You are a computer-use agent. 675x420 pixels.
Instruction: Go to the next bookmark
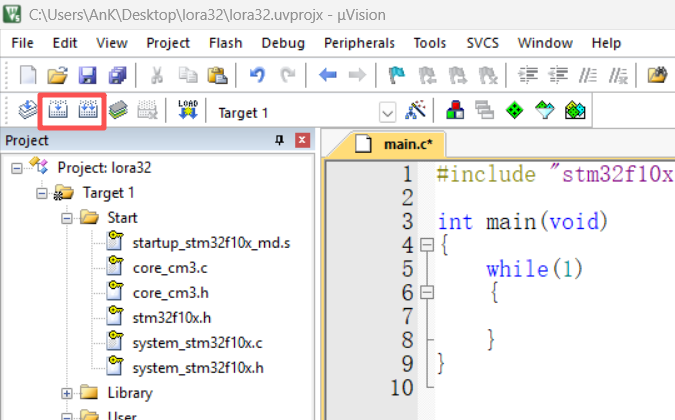(457, 75)
